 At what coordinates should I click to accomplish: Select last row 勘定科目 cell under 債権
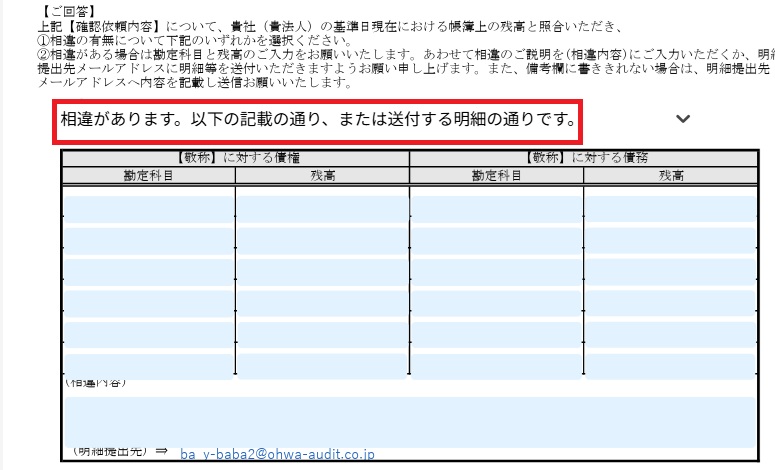tap(149, 366)
